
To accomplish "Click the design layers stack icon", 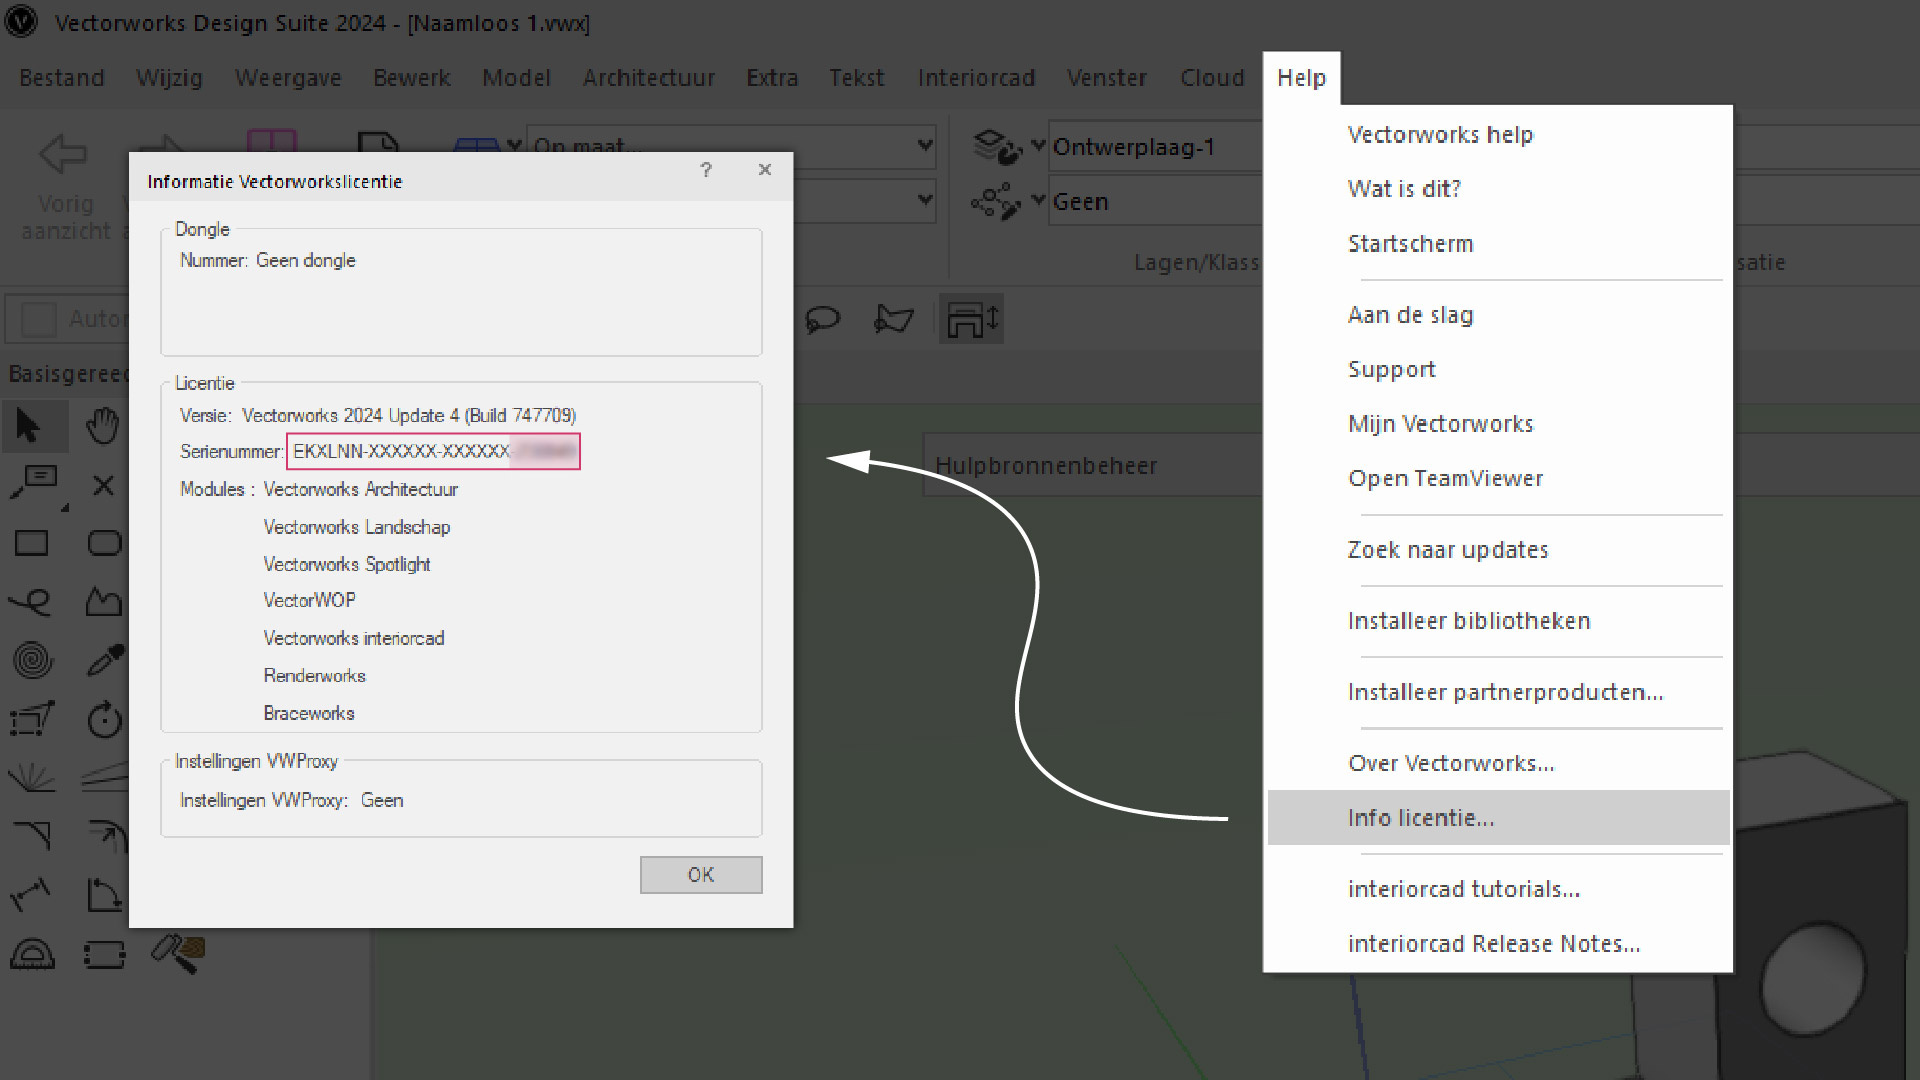I will [x=996, y=147].
